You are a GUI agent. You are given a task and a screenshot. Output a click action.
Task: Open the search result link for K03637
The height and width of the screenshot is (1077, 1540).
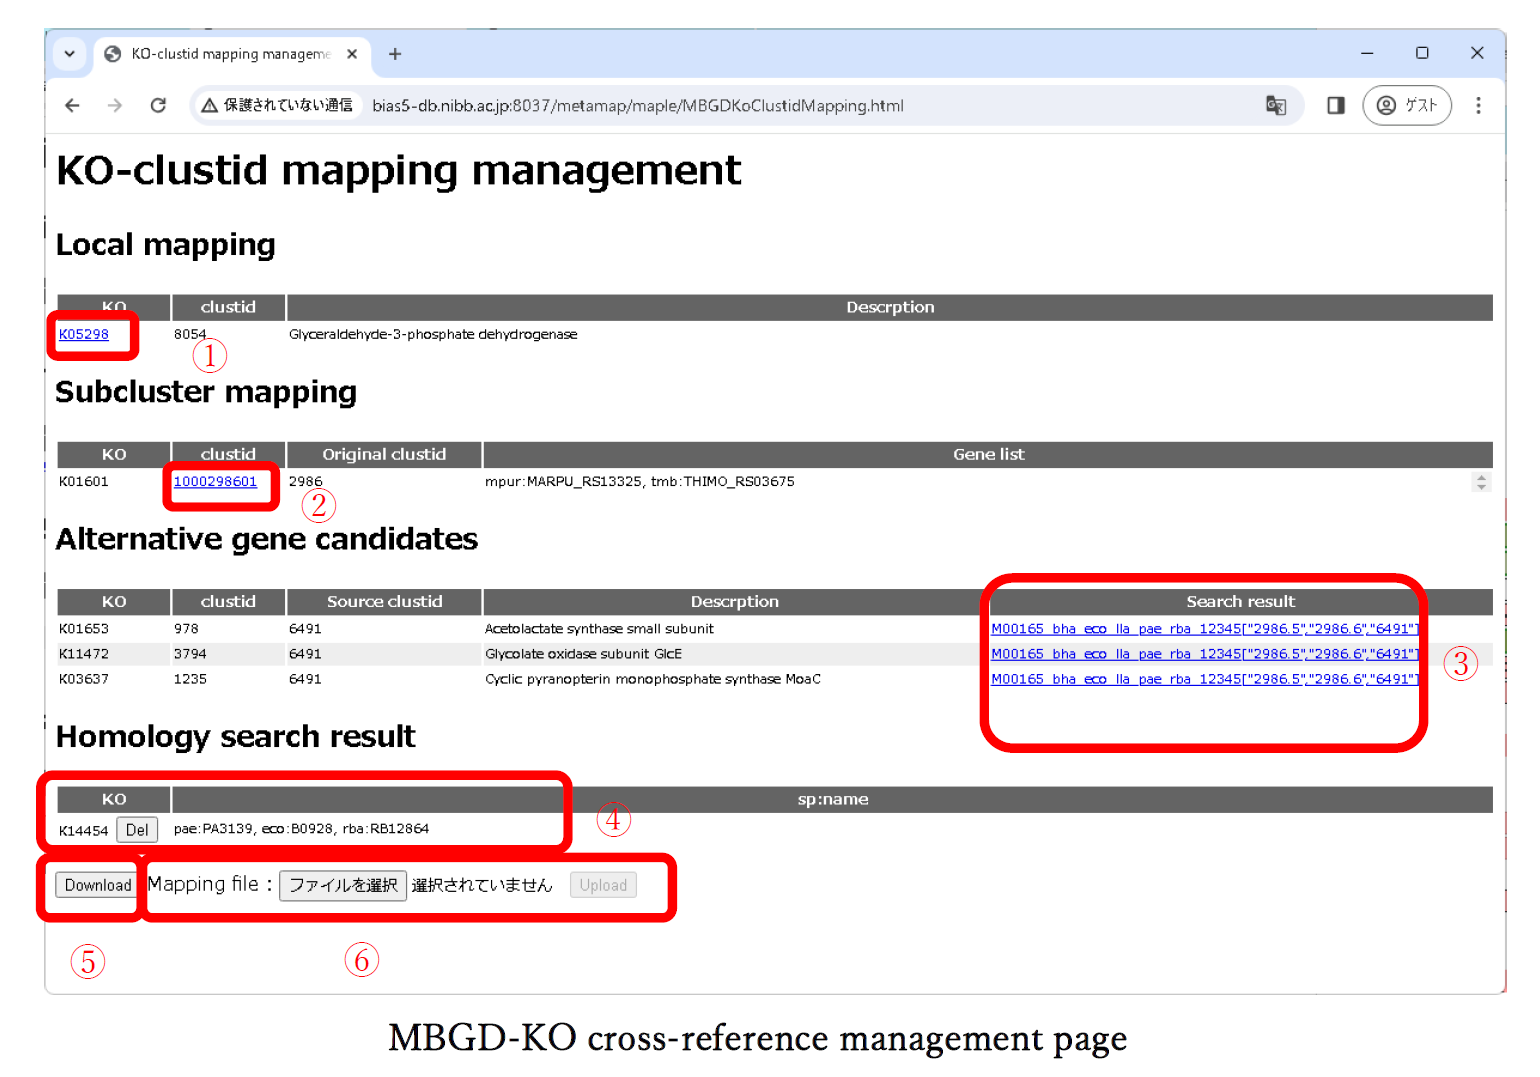click(x=1204, y=679)
